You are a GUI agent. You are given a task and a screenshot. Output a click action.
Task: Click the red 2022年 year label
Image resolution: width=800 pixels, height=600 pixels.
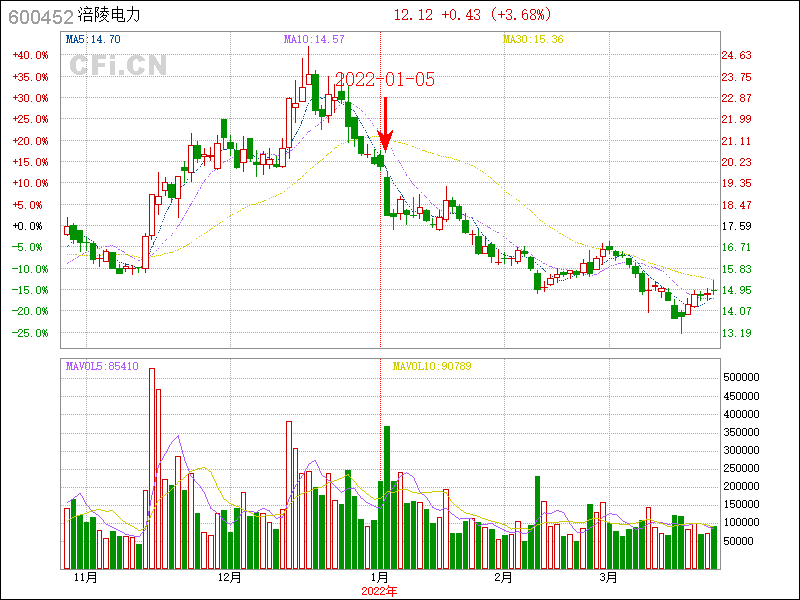click(379, 591)
